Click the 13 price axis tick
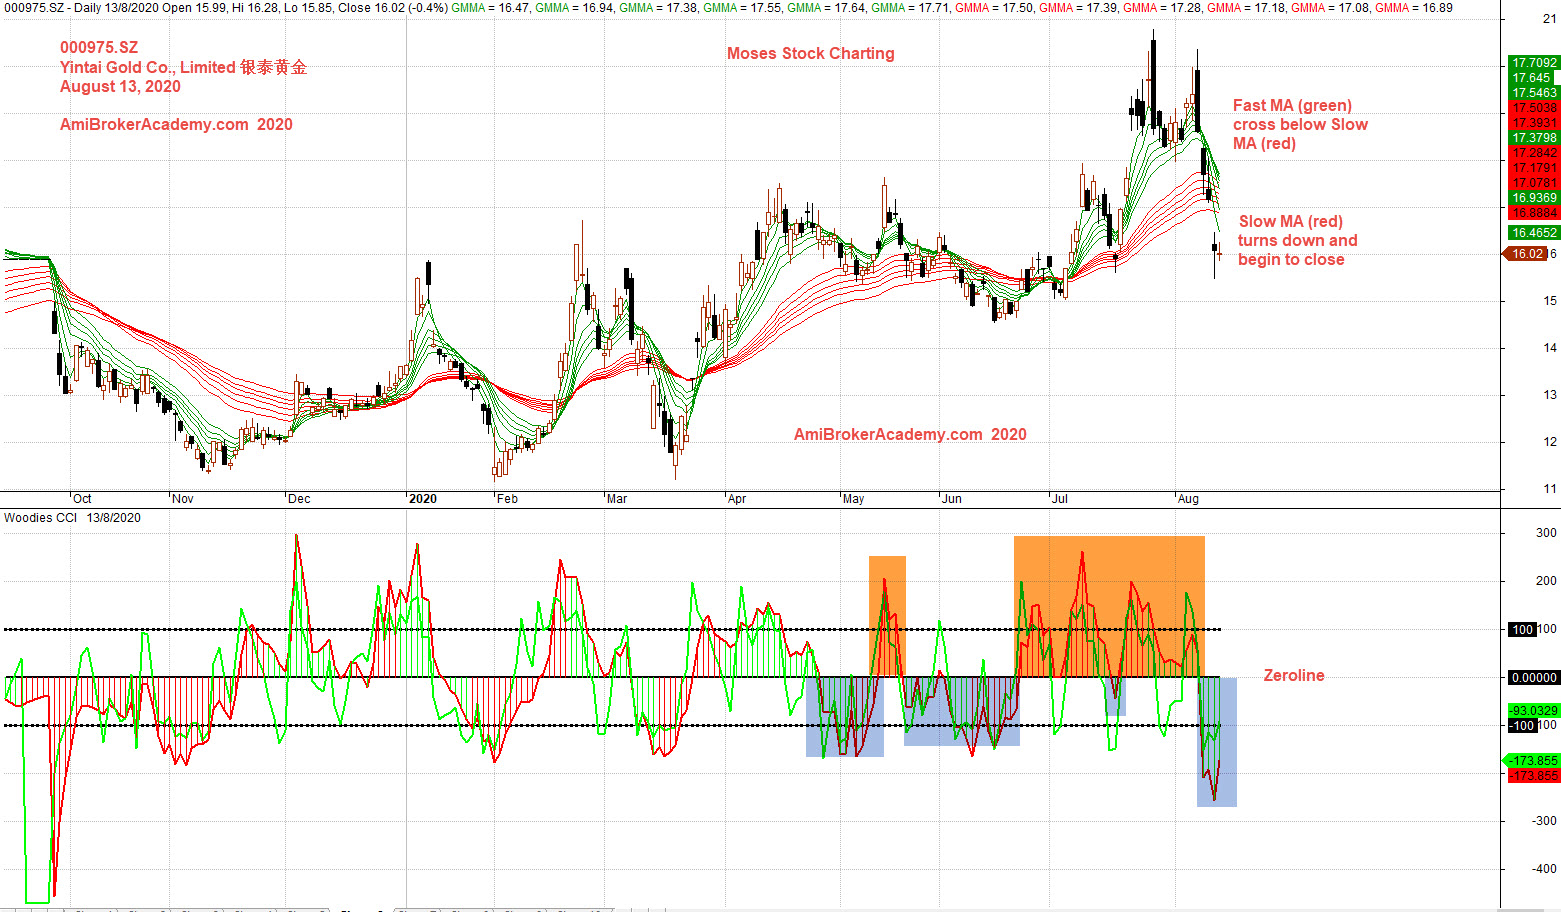The width and height of the screenshot is (1561, 912). coord(1549,395)
